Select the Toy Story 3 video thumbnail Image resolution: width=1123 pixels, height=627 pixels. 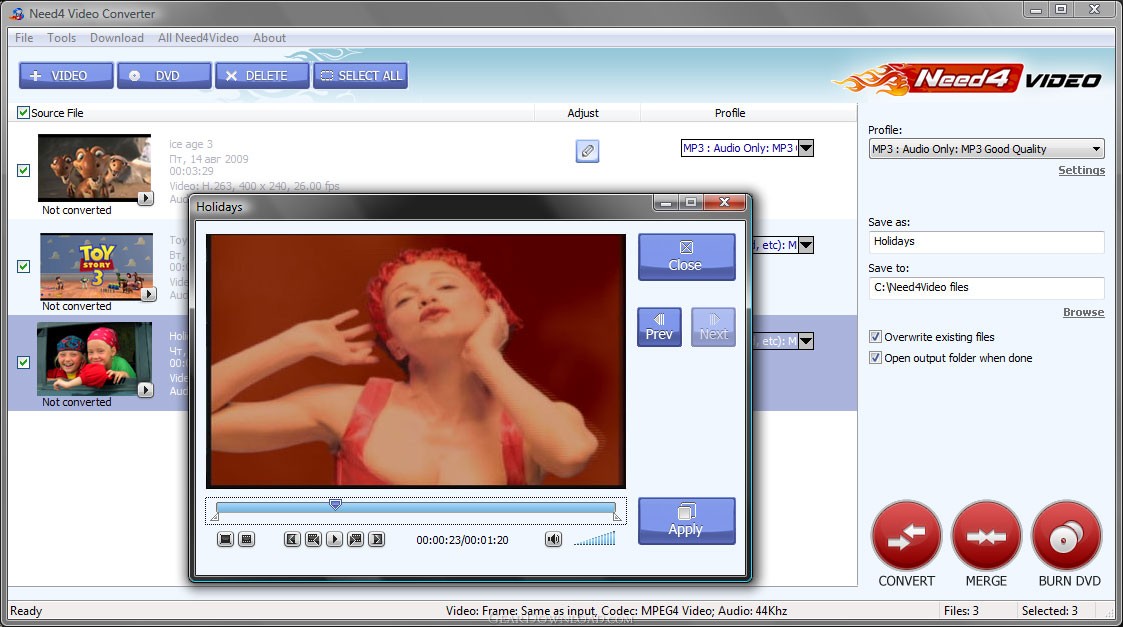click(x=97, y=266)
